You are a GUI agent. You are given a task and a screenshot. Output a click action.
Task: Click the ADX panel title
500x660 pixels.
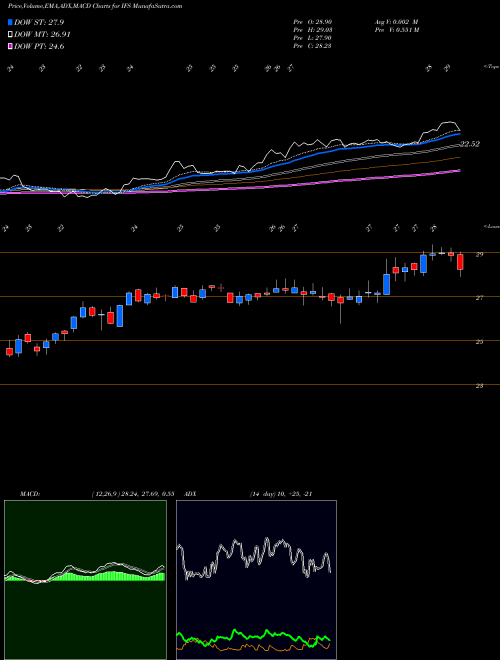191,494
